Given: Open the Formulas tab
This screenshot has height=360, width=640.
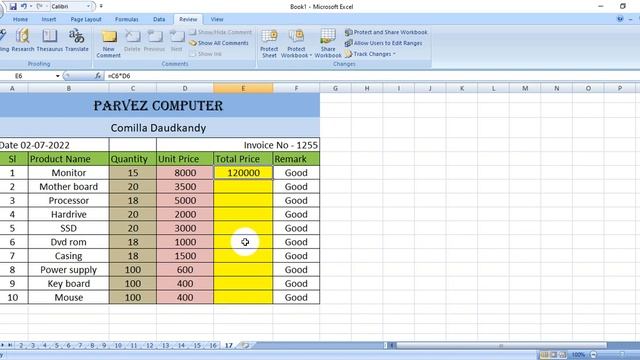Looking at the screenshot, I should click(127, 19).
